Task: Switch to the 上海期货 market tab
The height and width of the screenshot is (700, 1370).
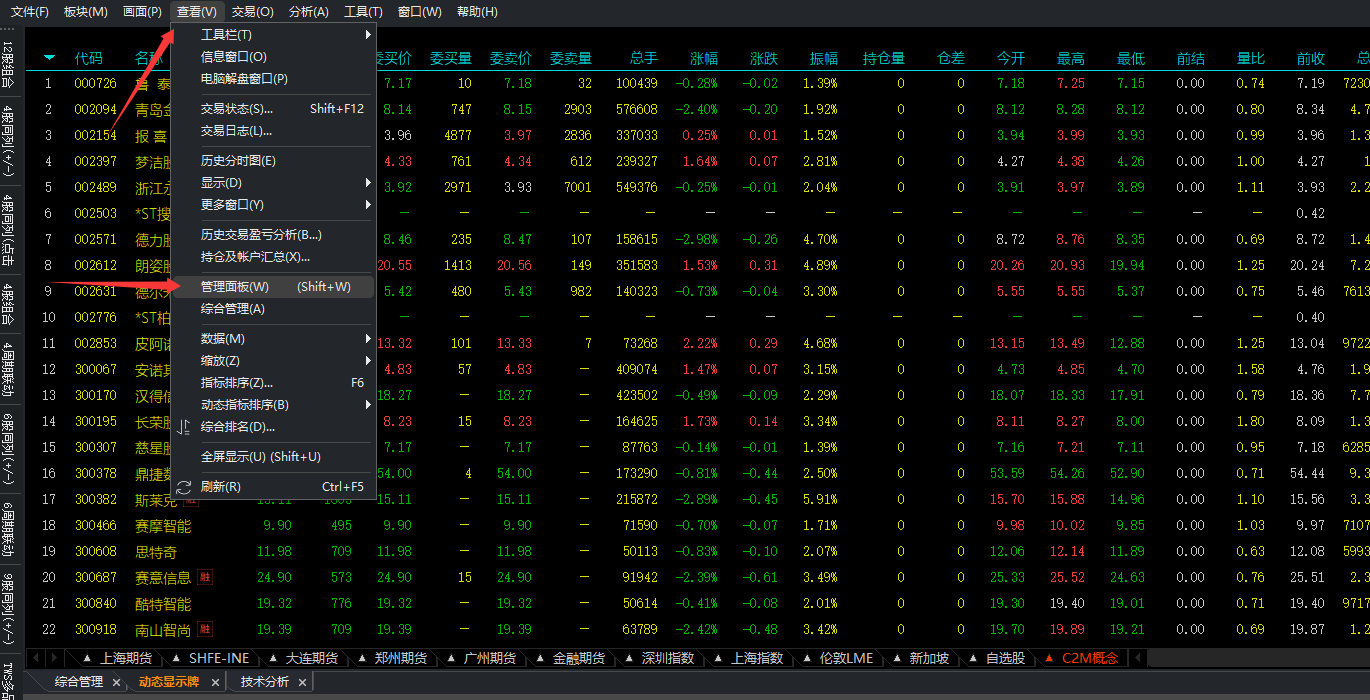Action: 125,658
